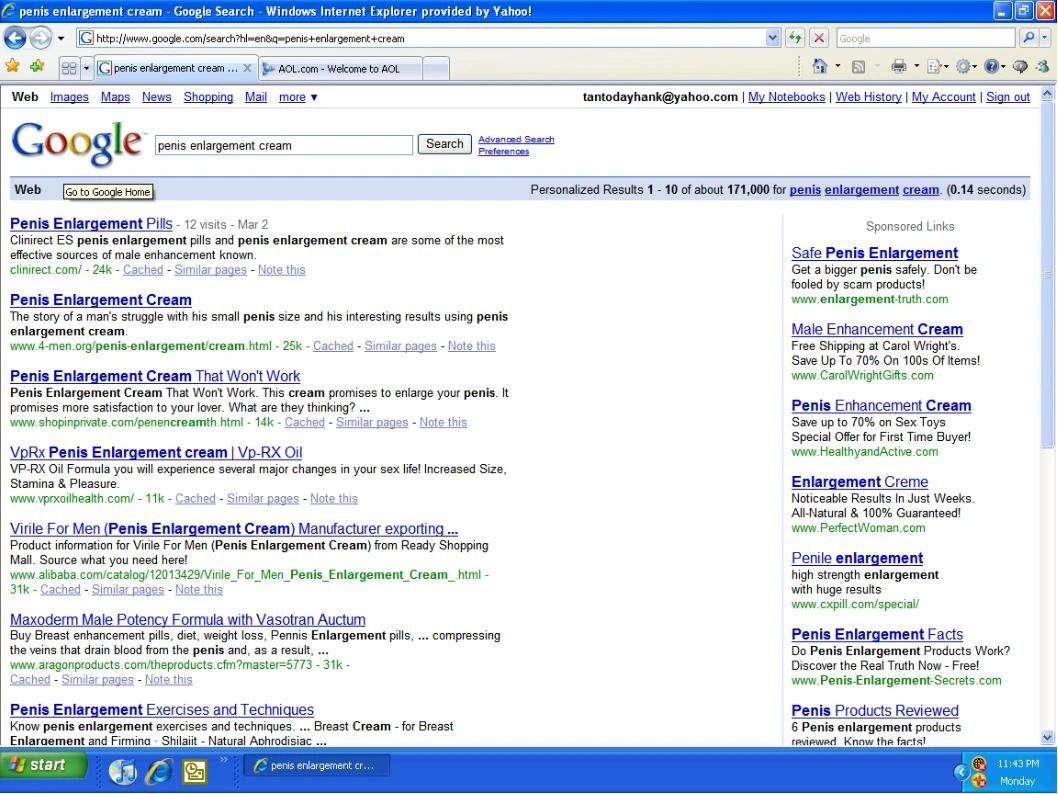Open the Tools gear menu
The height and width of the screenshot is (794, 1058).
[966, 66]
